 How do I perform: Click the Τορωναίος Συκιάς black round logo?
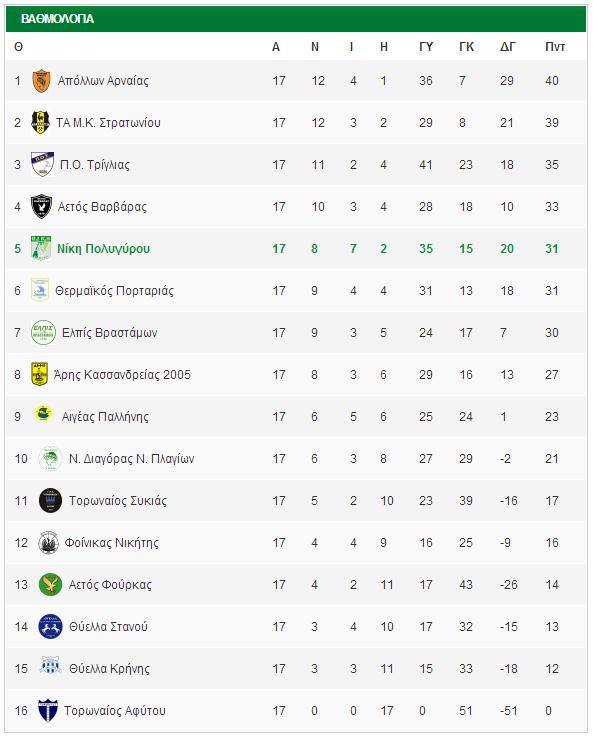pos(50,501)
